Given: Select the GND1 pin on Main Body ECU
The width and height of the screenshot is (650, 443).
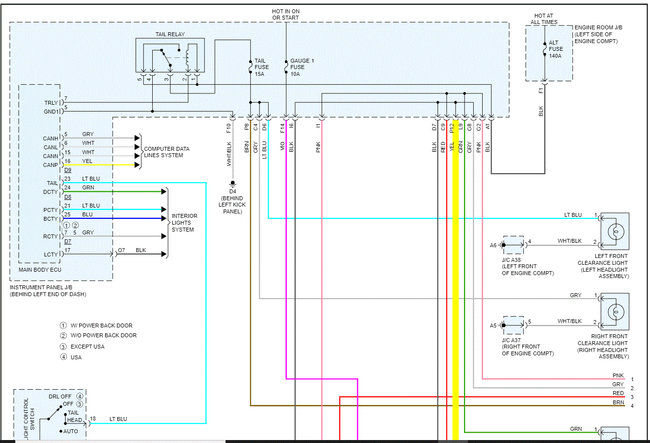Looking at the screenshot, I should 52,112.
